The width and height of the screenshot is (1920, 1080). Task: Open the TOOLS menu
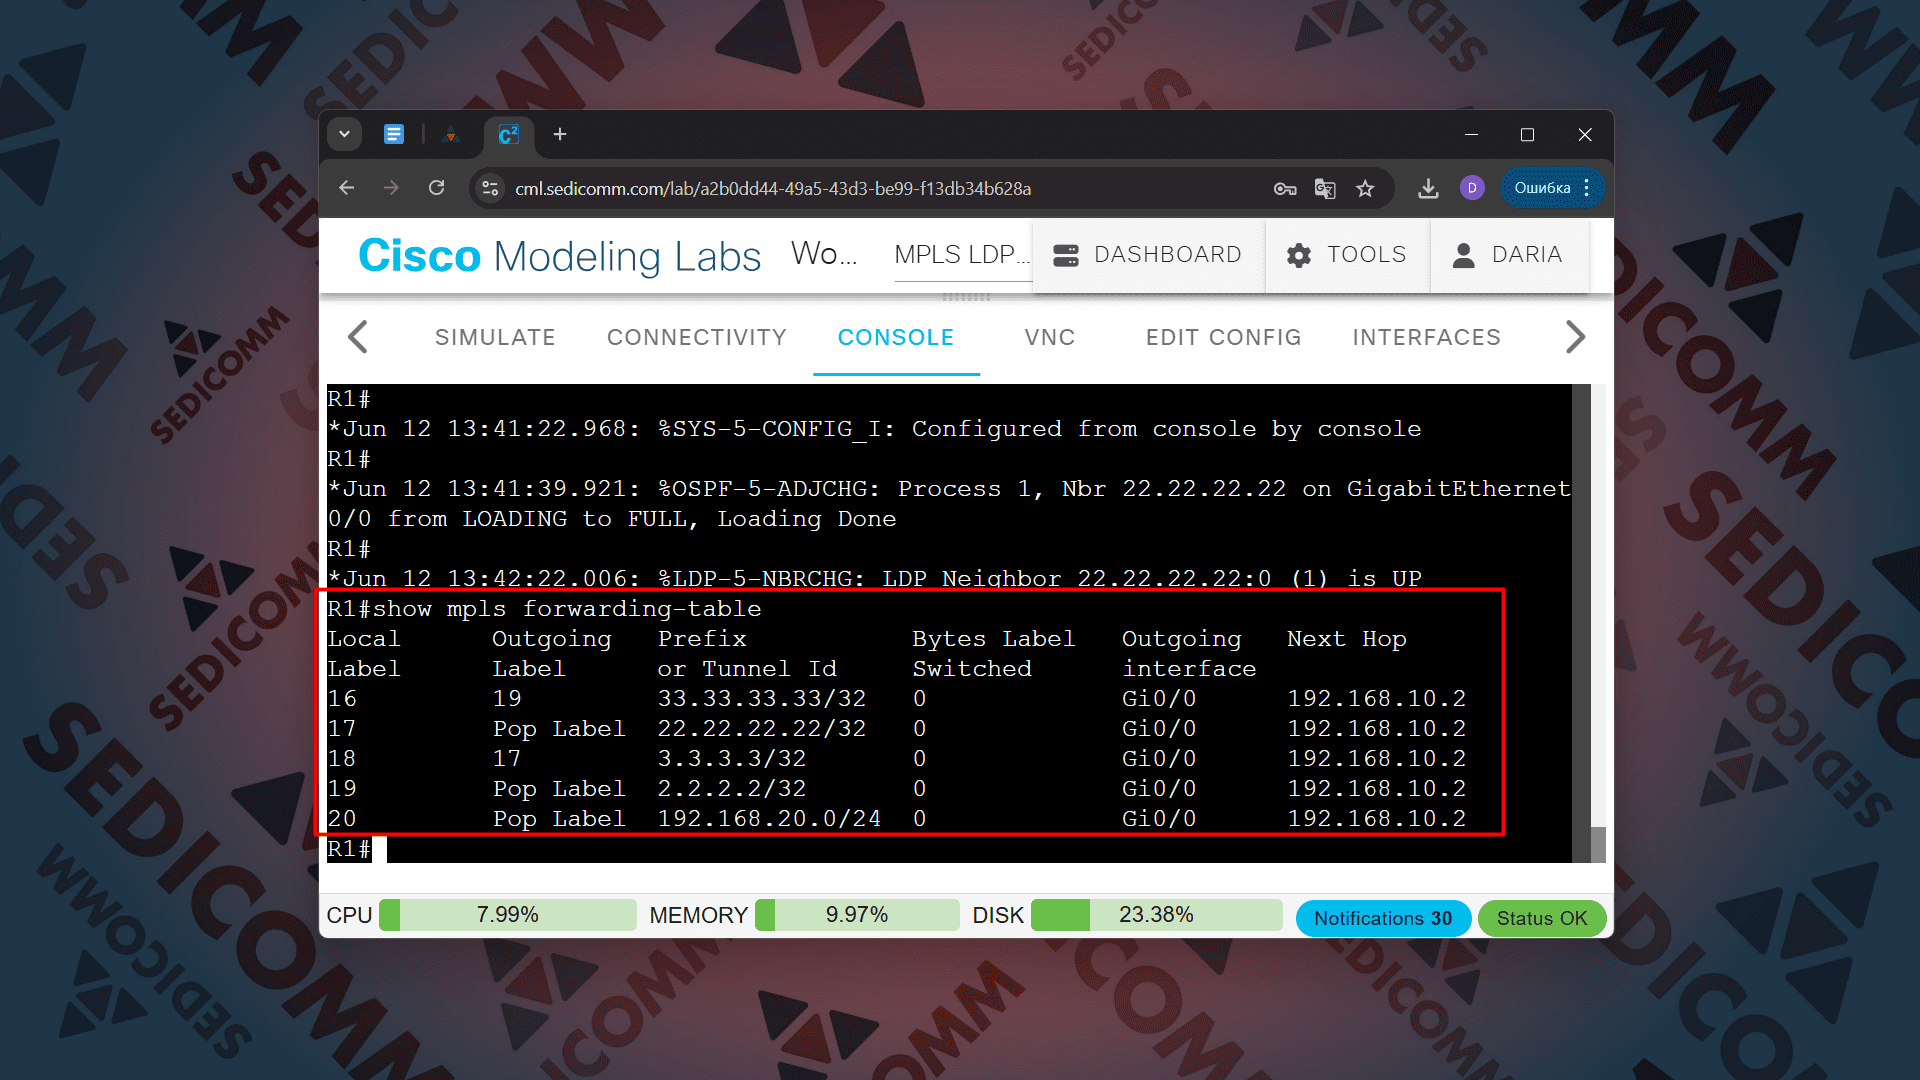click(1347, 255)
